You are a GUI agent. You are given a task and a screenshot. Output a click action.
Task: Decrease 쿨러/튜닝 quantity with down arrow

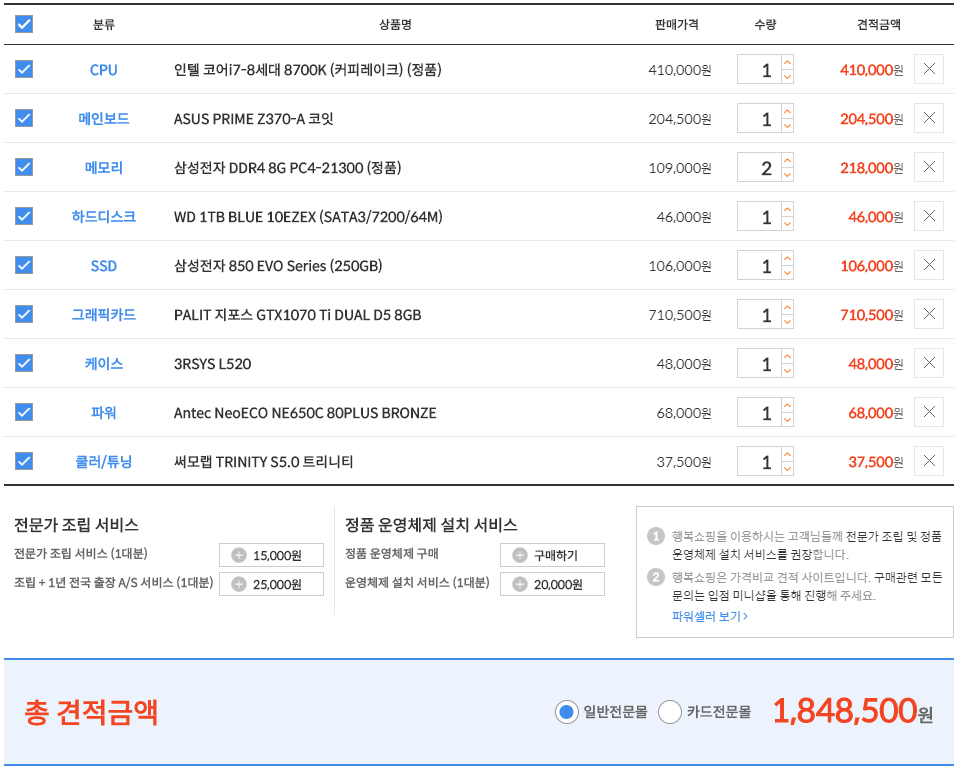(x=788, y=469)
